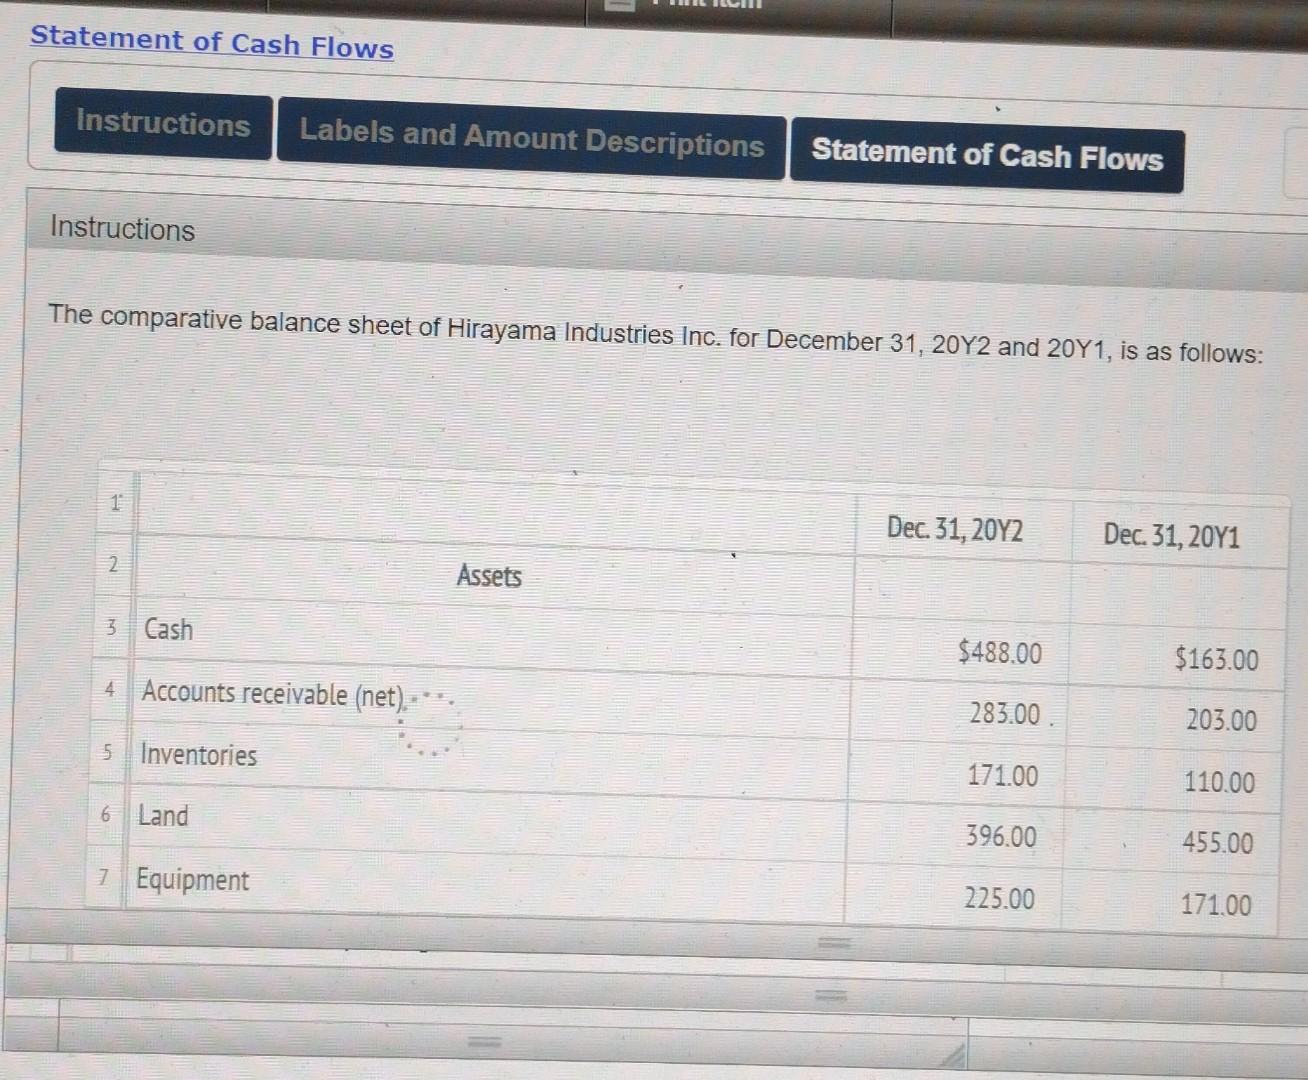Click the Dec. 31, 20Y2 column header
This screenshot has width=1308, height=1080.
point(955,528)
